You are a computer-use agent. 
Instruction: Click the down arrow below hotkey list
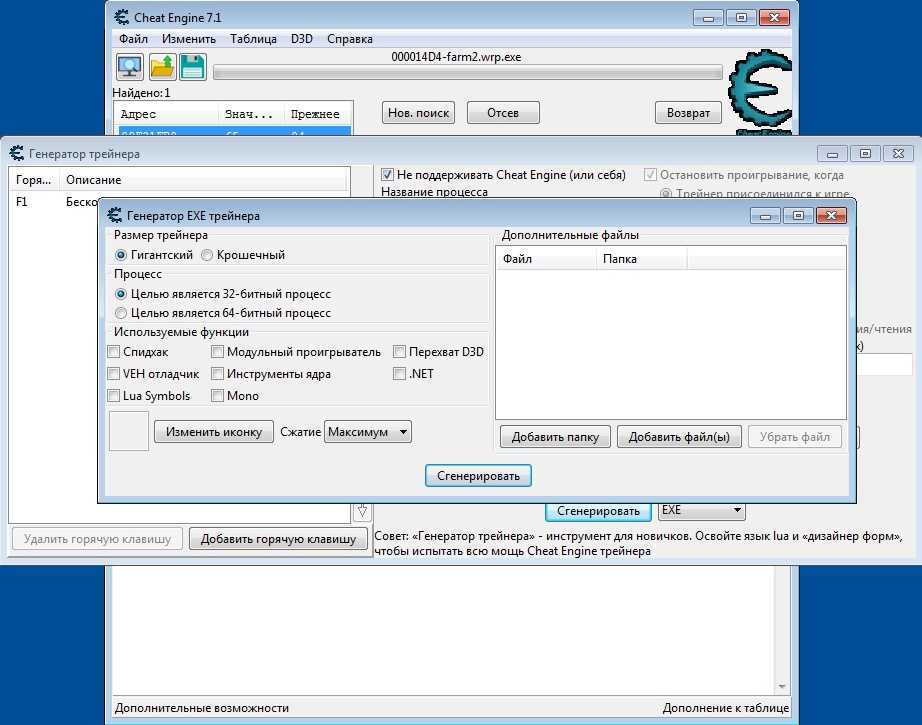pyautogui.click(x=362, y=512)
